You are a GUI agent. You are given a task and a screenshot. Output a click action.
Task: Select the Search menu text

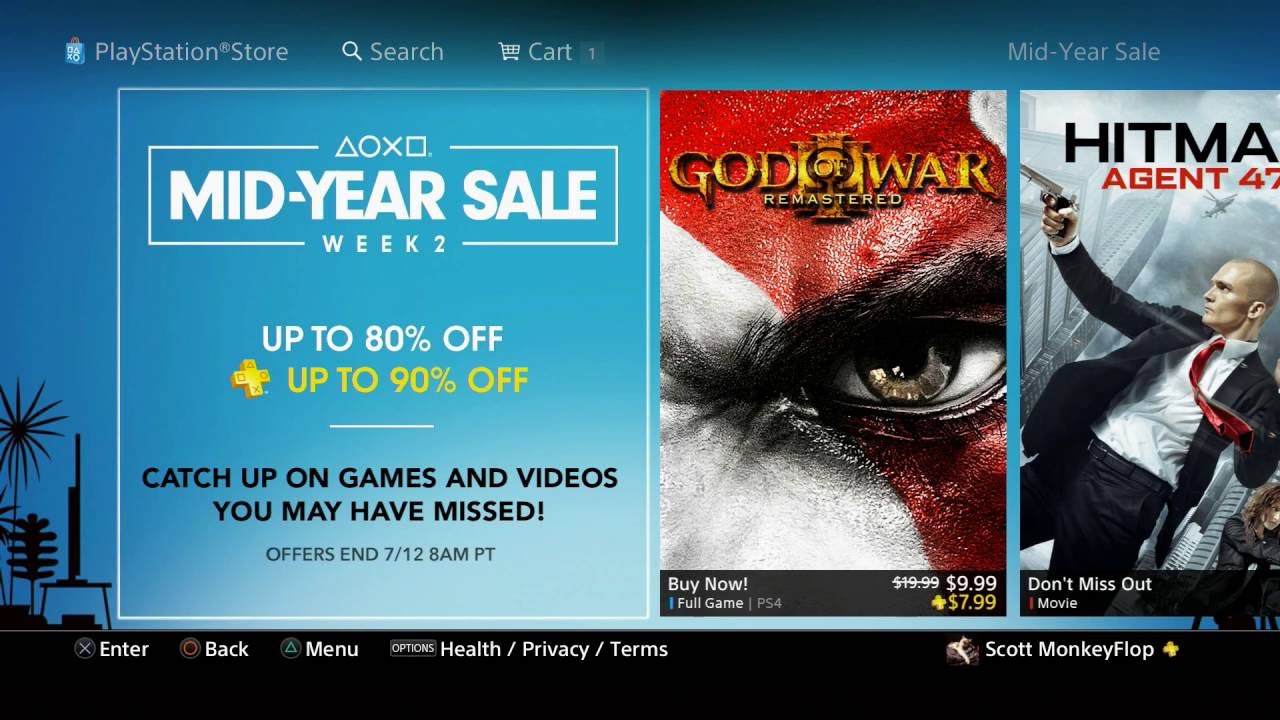point(406,52)
